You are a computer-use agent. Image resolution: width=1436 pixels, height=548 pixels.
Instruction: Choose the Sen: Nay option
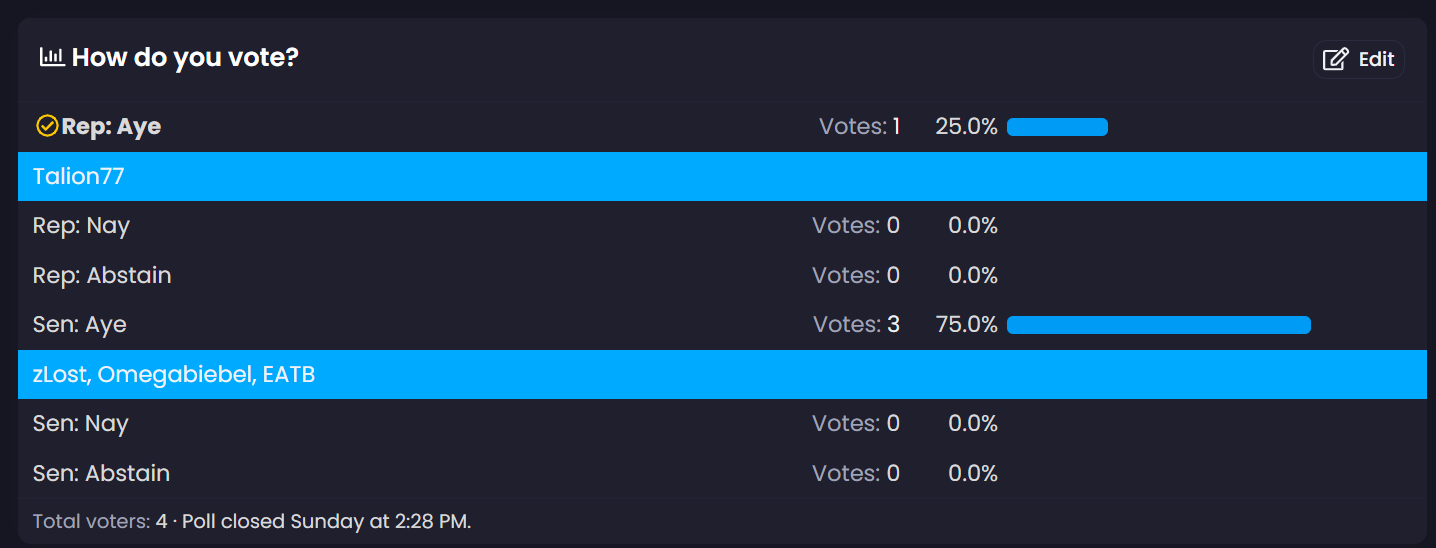[x=80, y=424]
